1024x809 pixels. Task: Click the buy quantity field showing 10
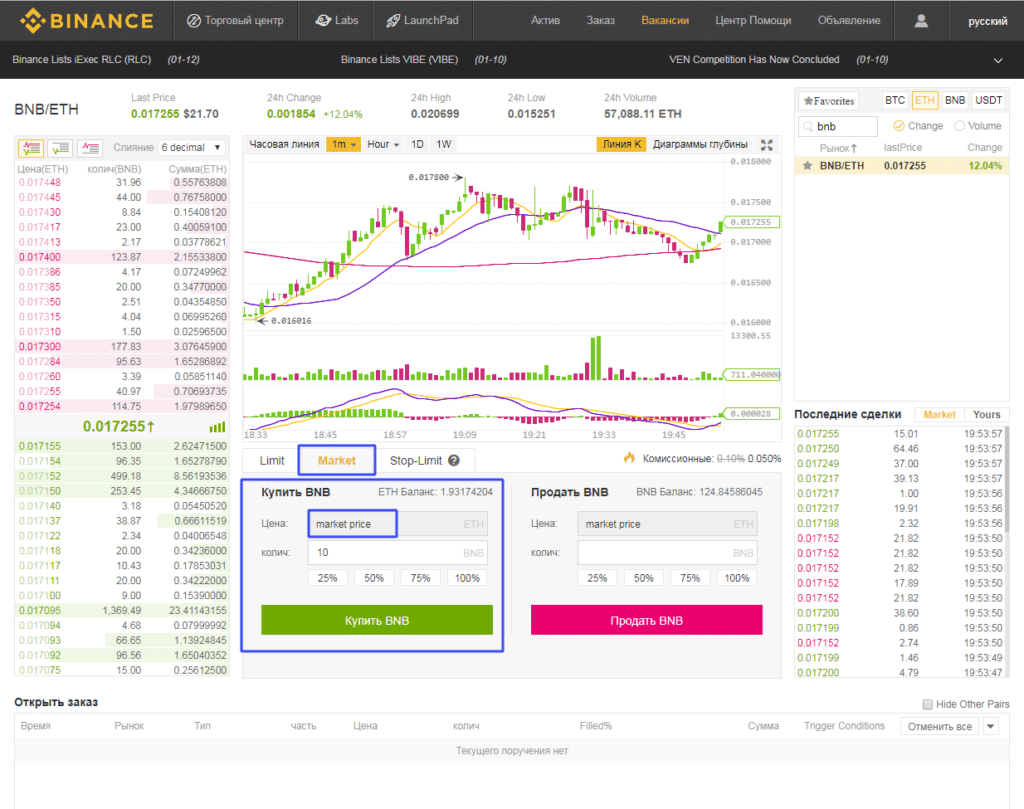[x=398, y=553]
